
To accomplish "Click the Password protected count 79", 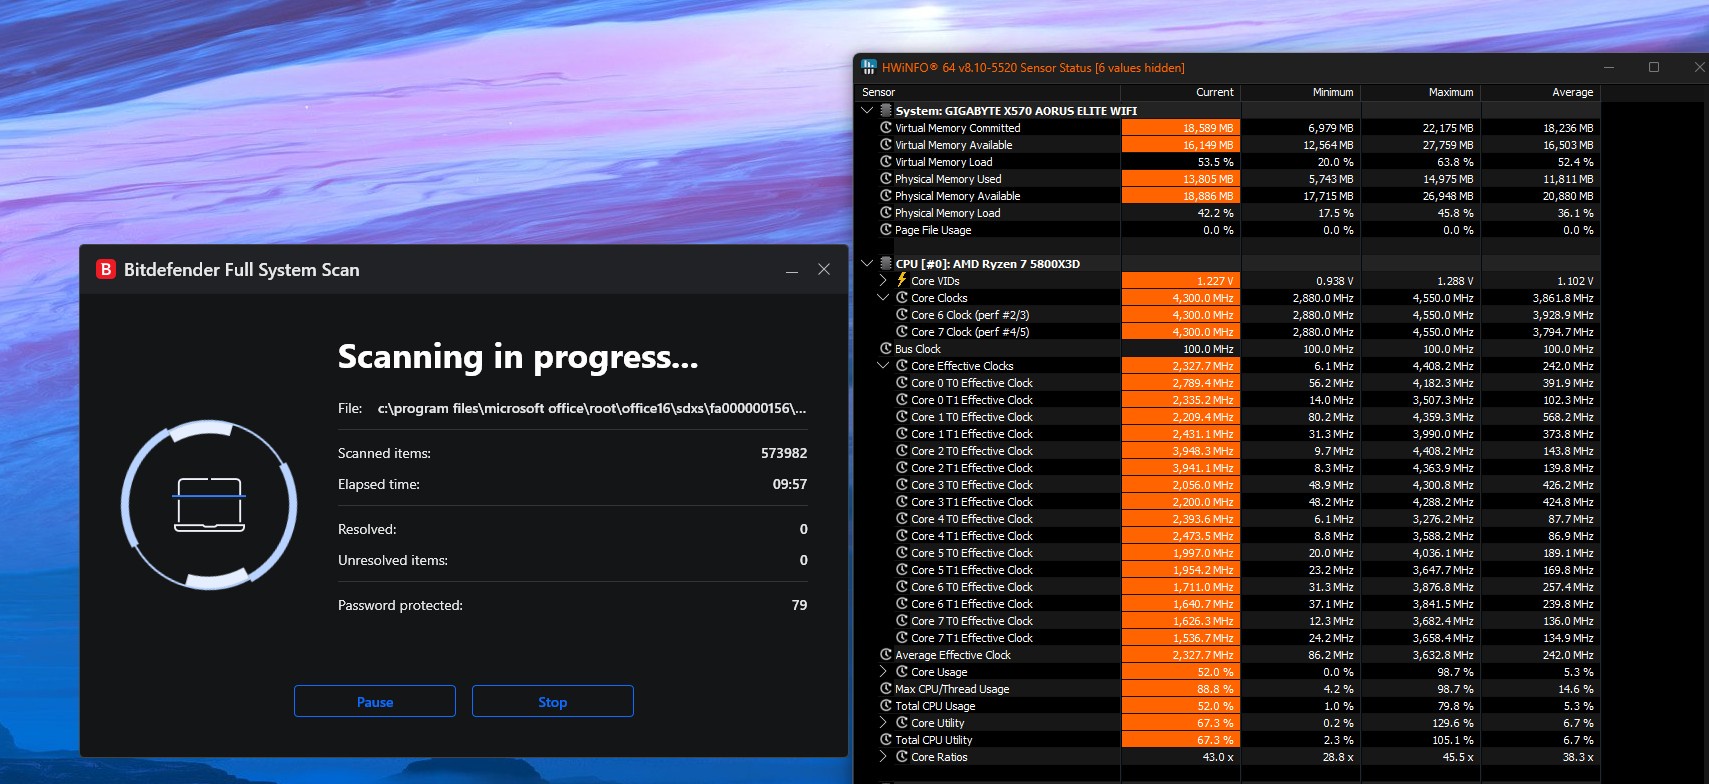I will (x=799, y=605).
